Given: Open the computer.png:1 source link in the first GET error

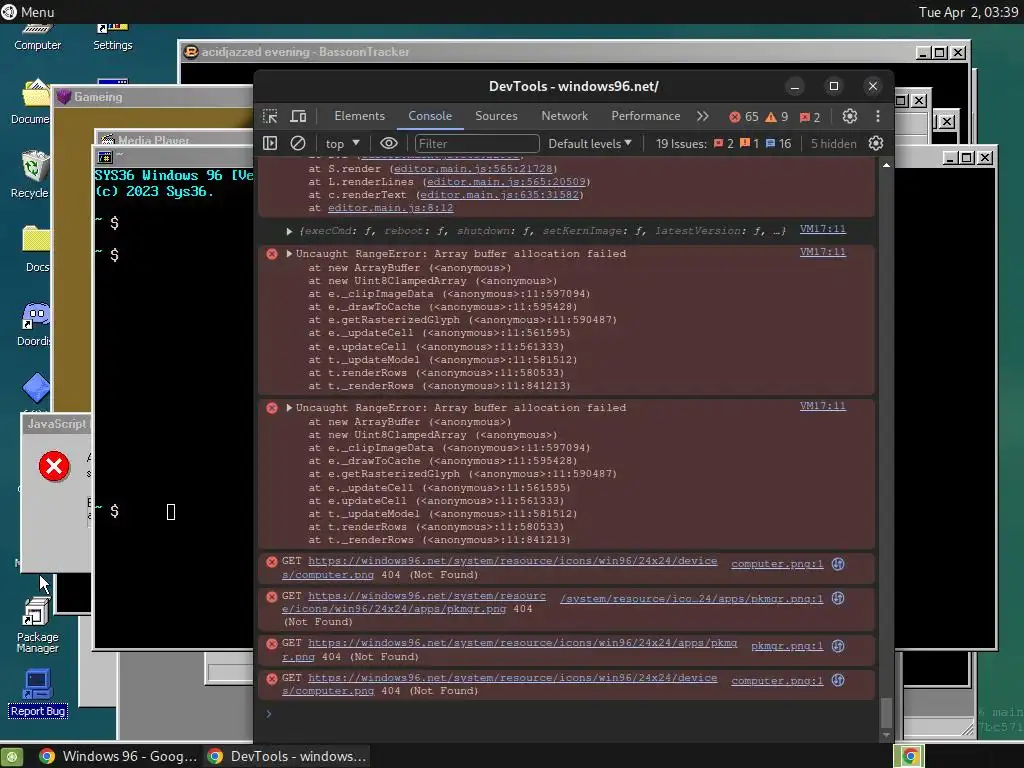Looking at the screenshot, I should click(777, 564).
